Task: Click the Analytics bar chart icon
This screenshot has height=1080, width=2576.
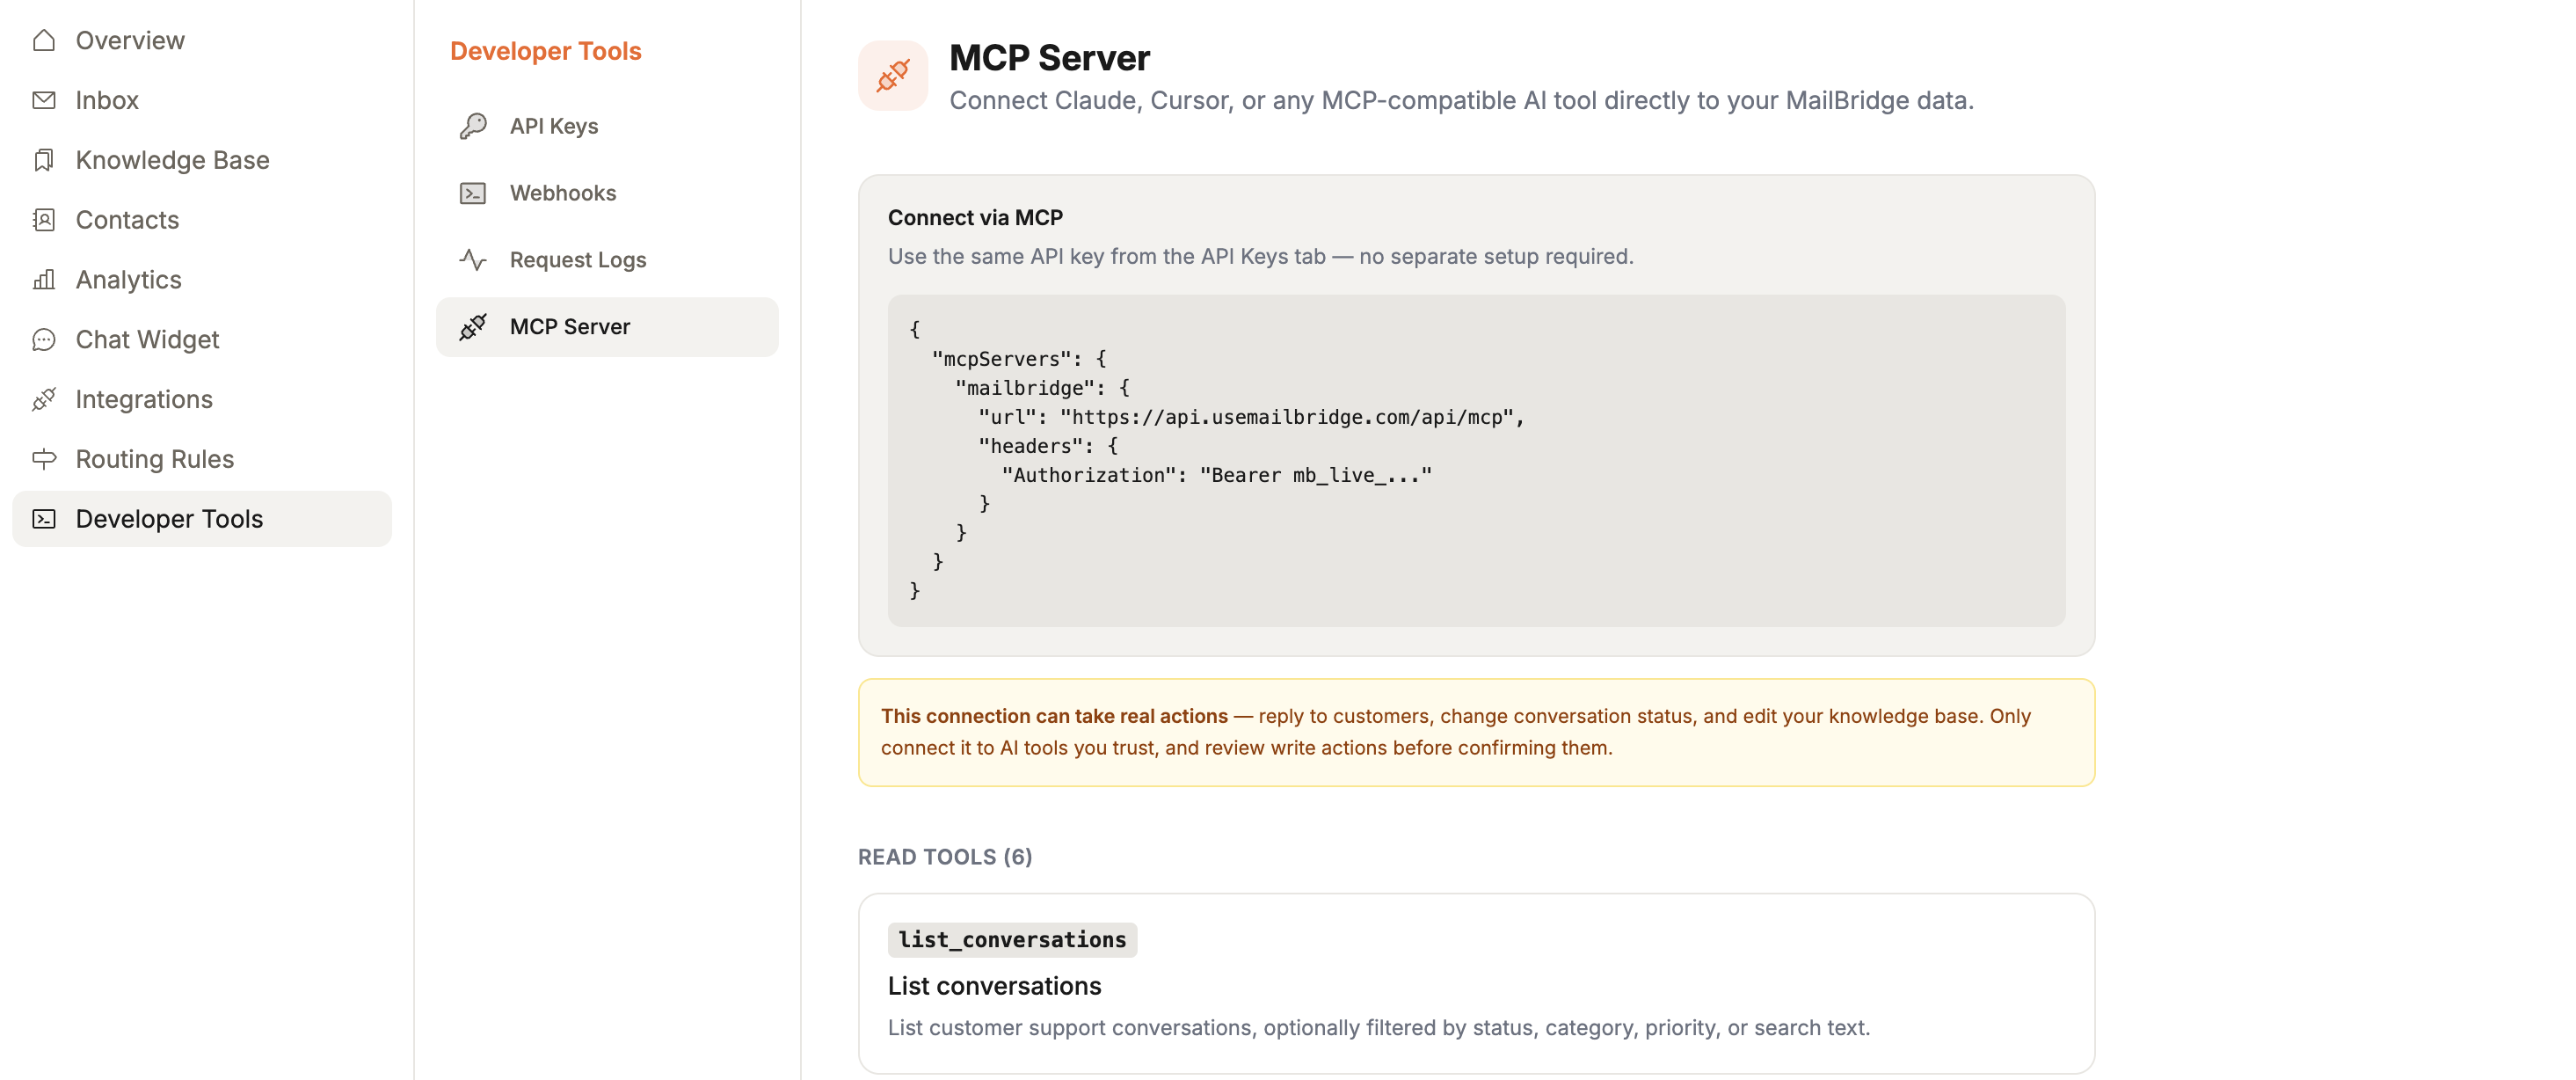Action: (x=44, y=280)
